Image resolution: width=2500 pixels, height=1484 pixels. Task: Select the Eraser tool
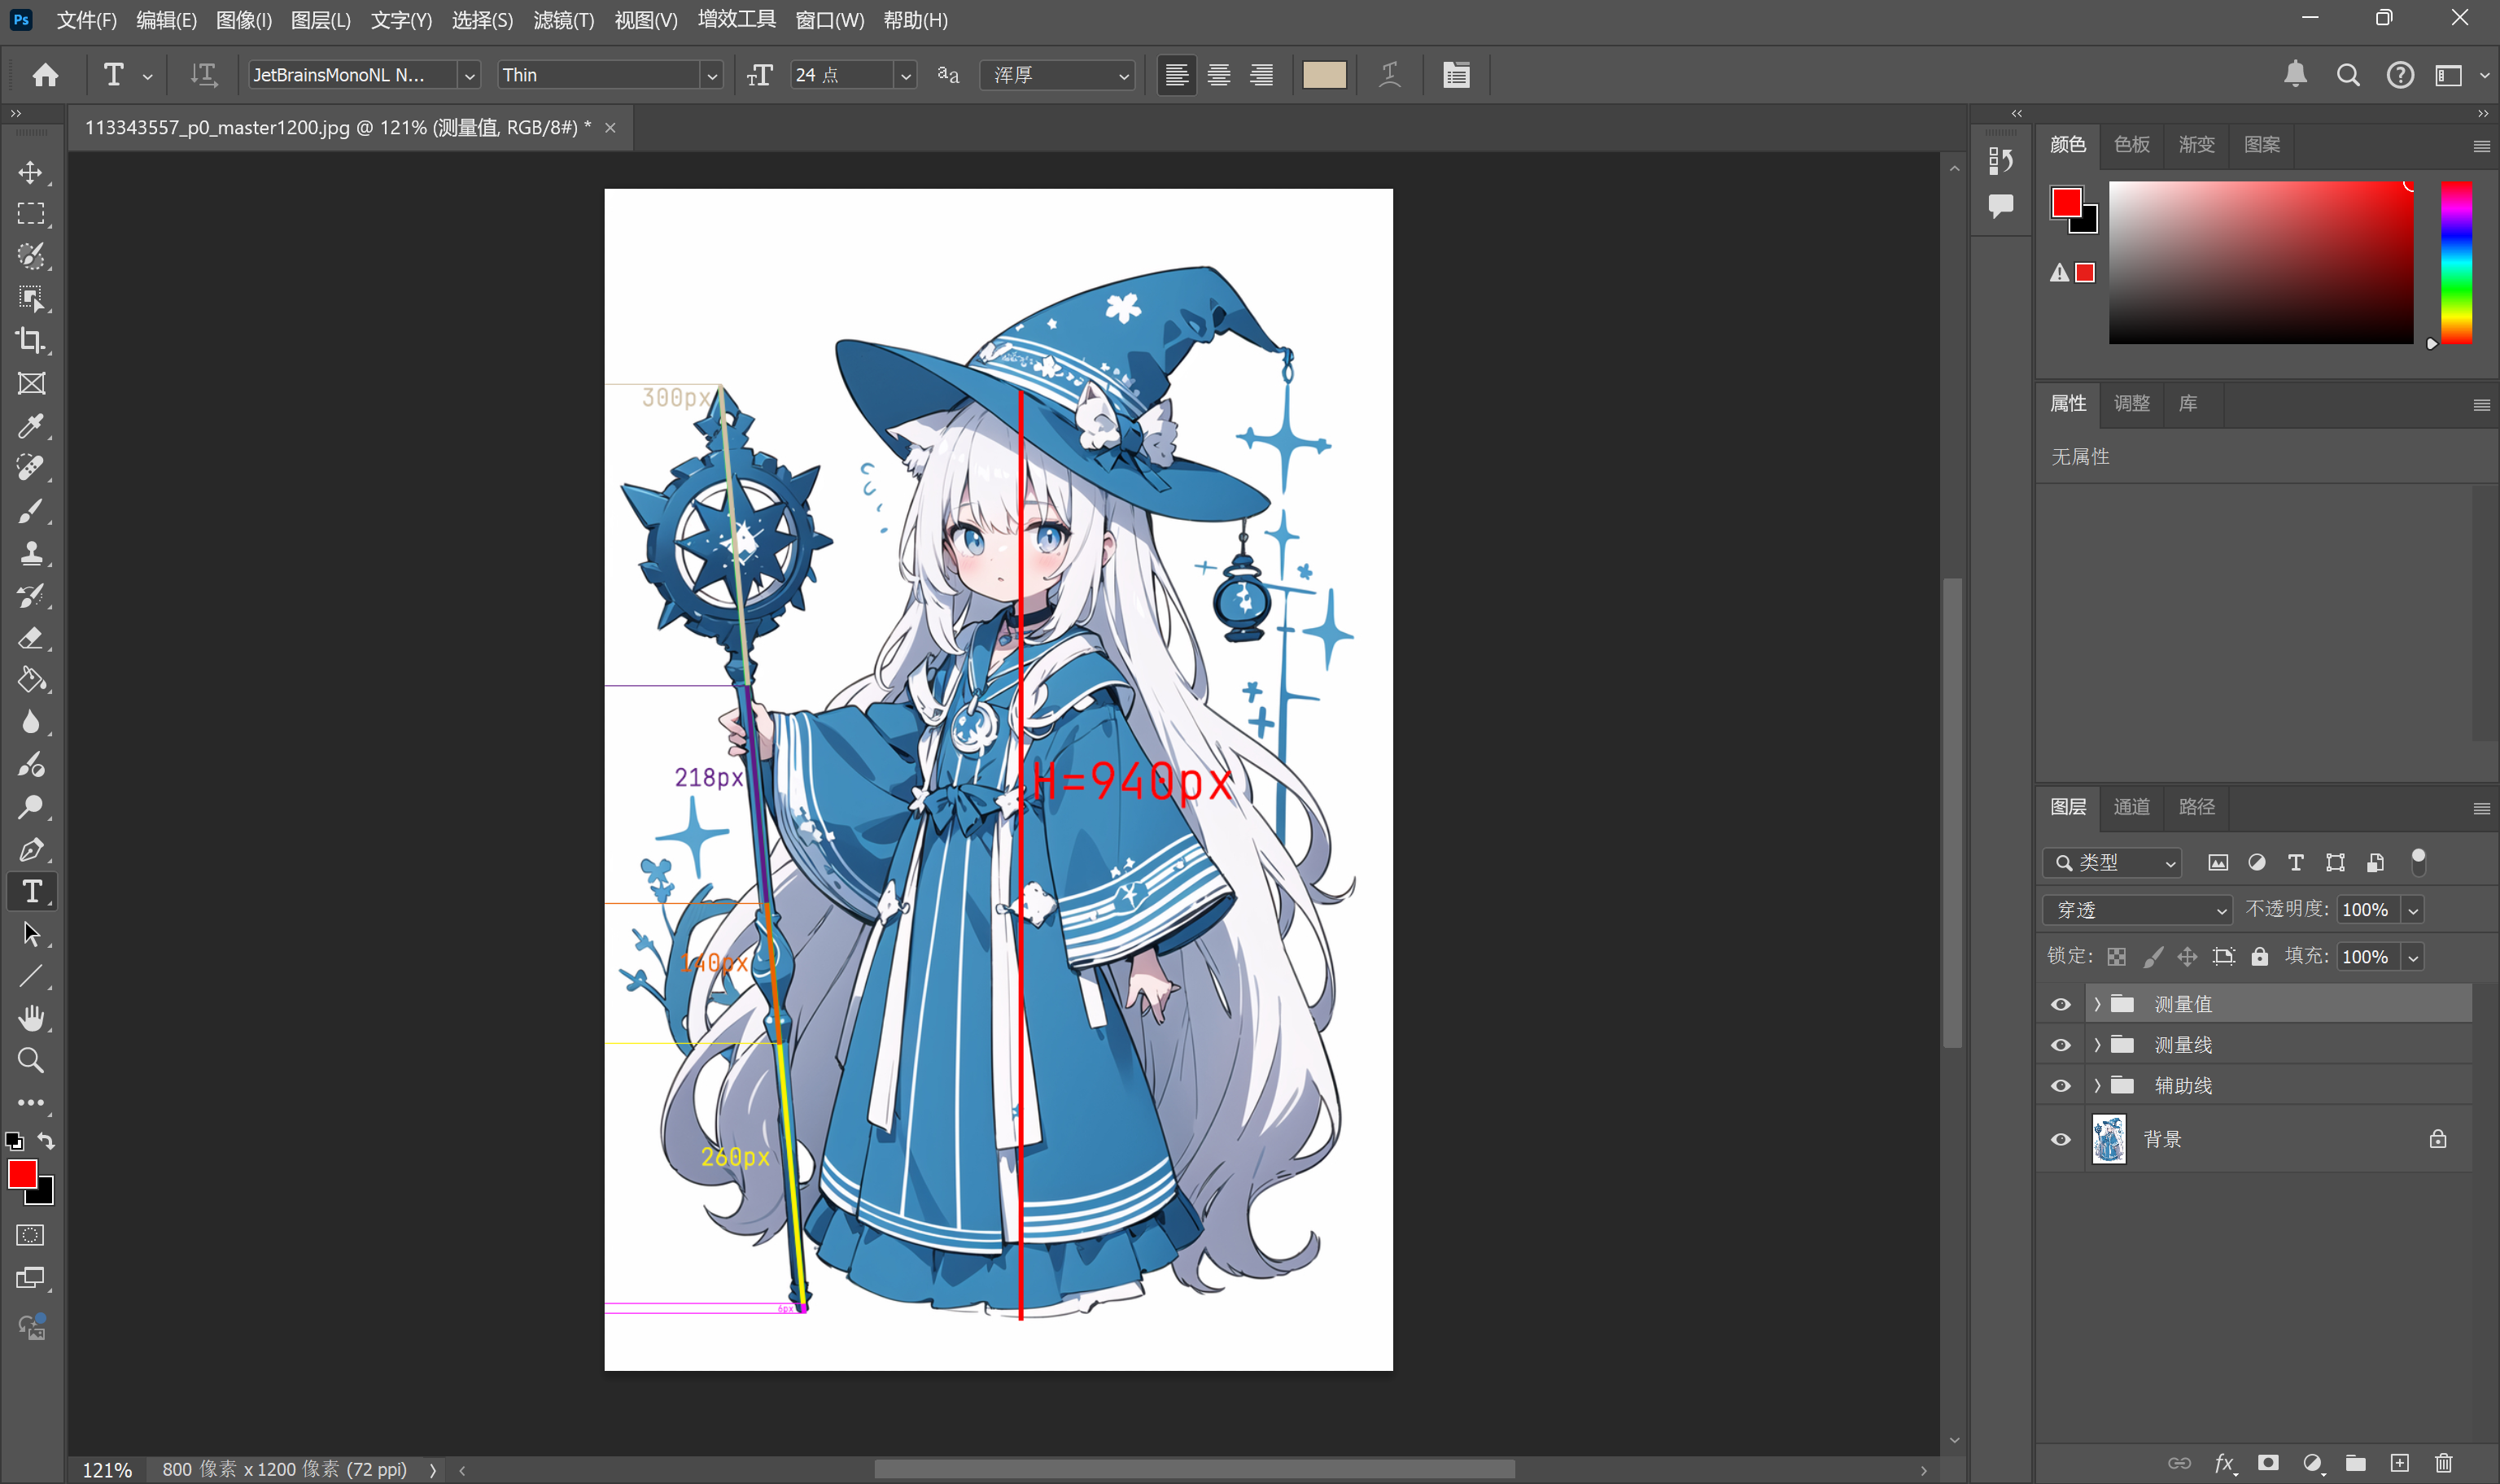30,638
